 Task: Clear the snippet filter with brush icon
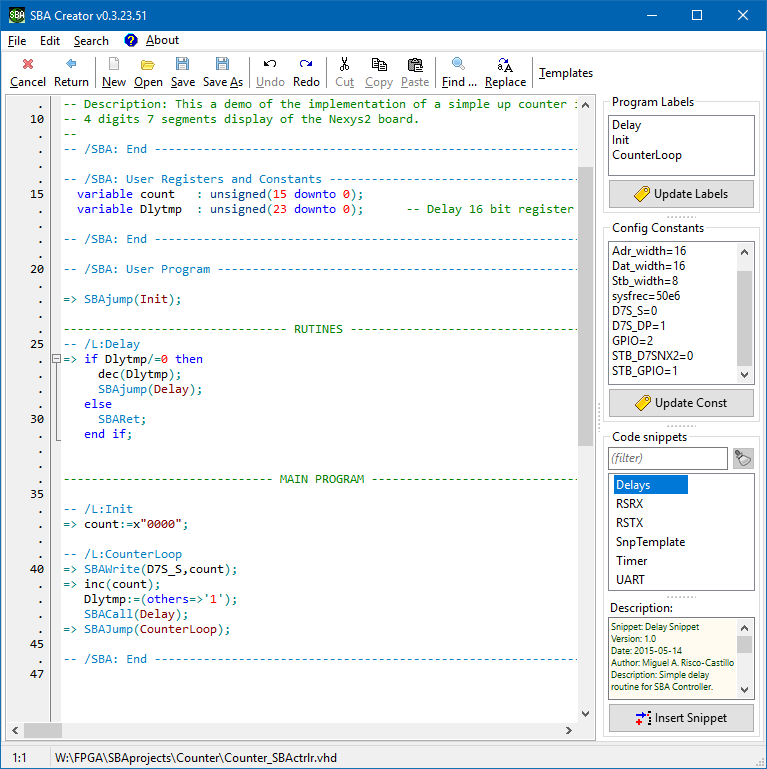pos(743,458)
